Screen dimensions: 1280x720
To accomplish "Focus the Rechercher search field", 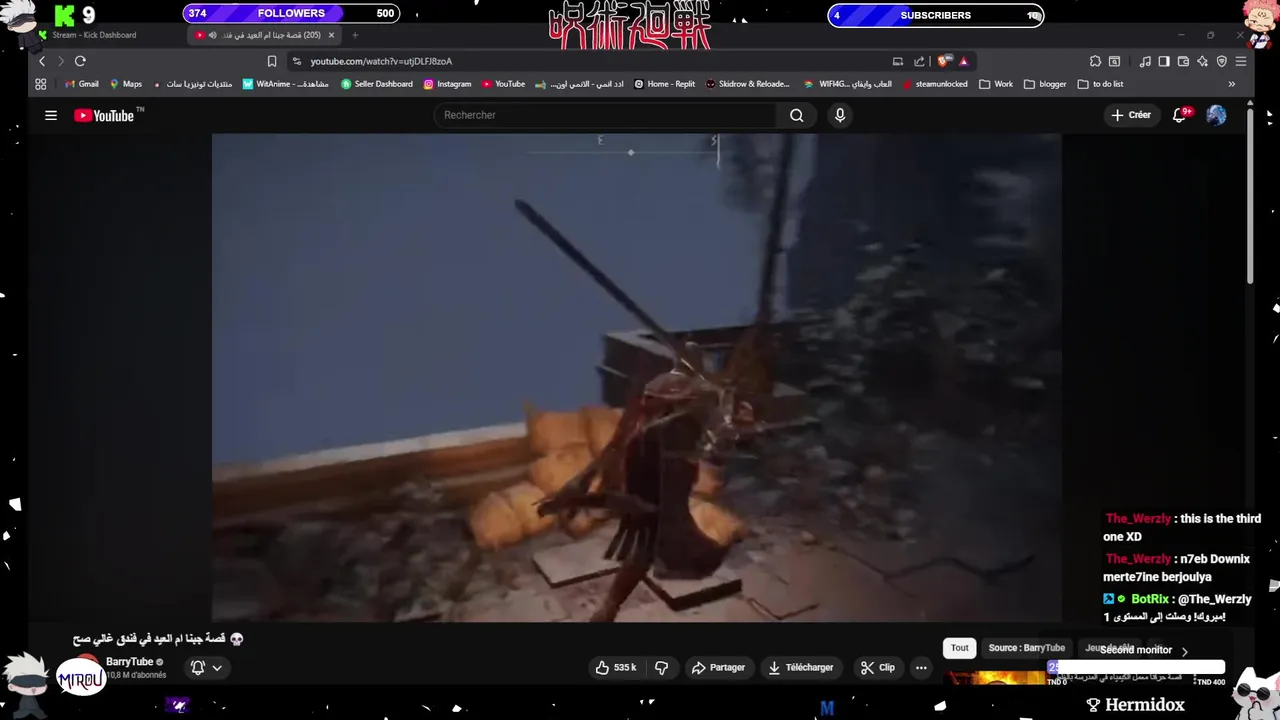I will click(607, 115).
